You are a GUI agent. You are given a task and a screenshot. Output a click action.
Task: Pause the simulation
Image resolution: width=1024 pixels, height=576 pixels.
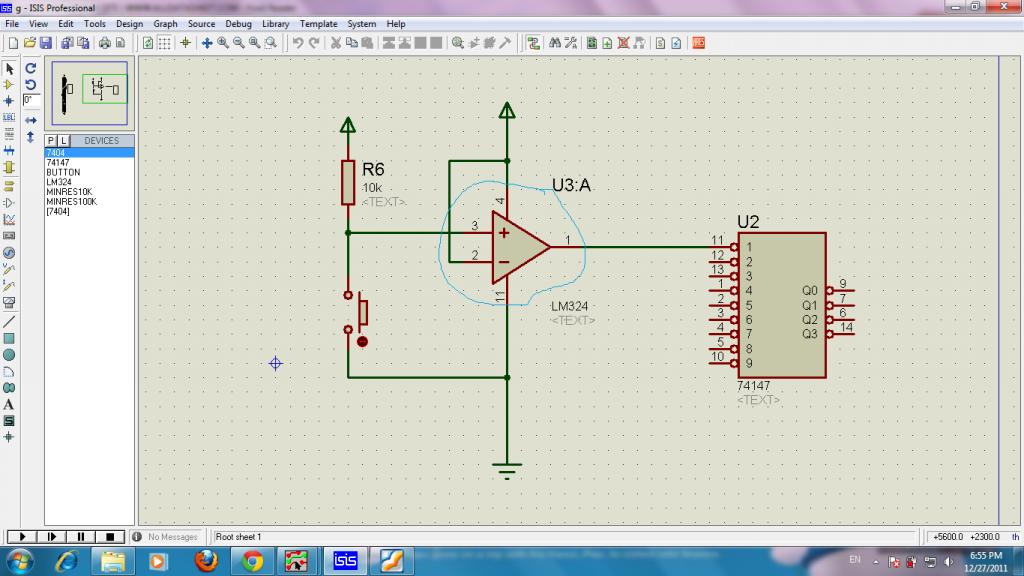click(81, 537)
